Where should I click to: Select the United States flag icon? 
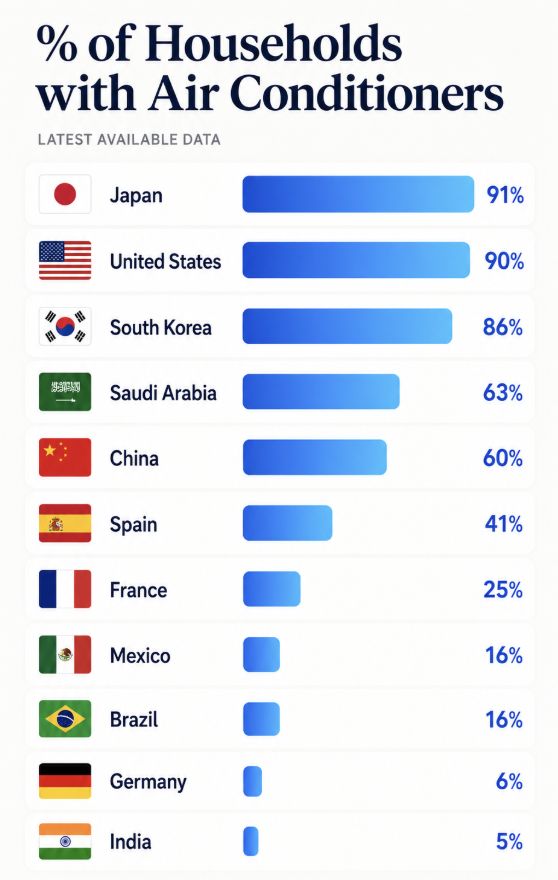tap(65, 260)
